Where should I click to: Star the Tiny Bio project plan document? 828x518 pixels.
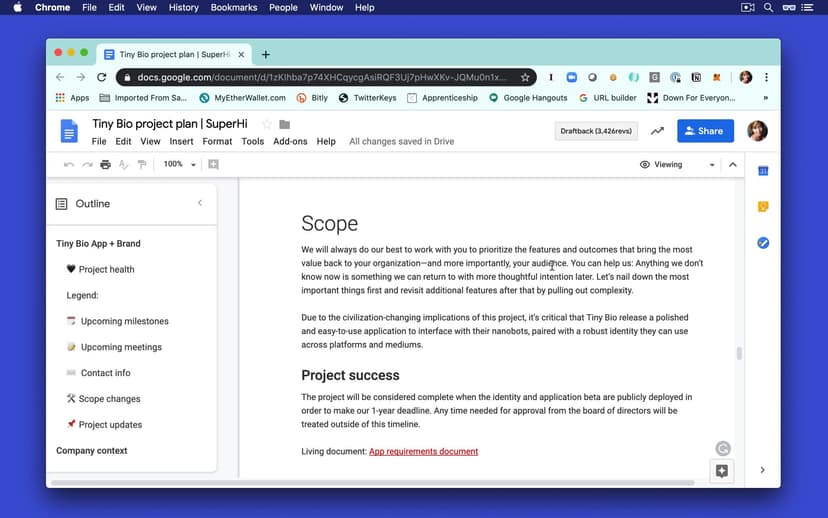(x=267, y=124)
